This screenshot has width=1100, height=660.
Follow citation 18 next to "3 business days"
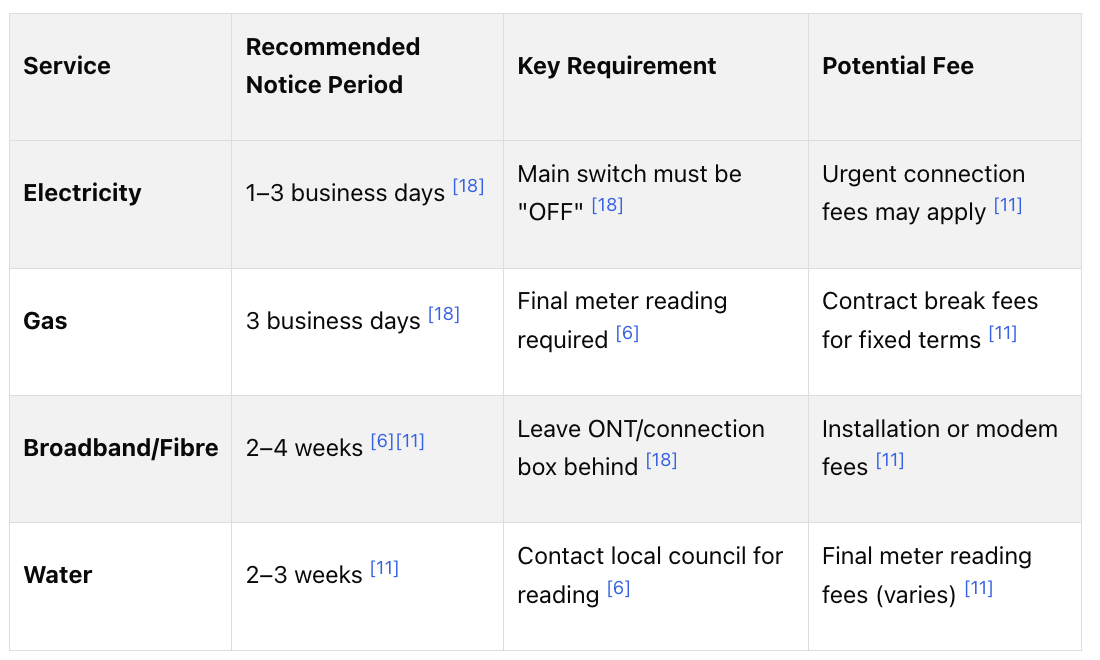pyautogui.click(x=444, y=315)
